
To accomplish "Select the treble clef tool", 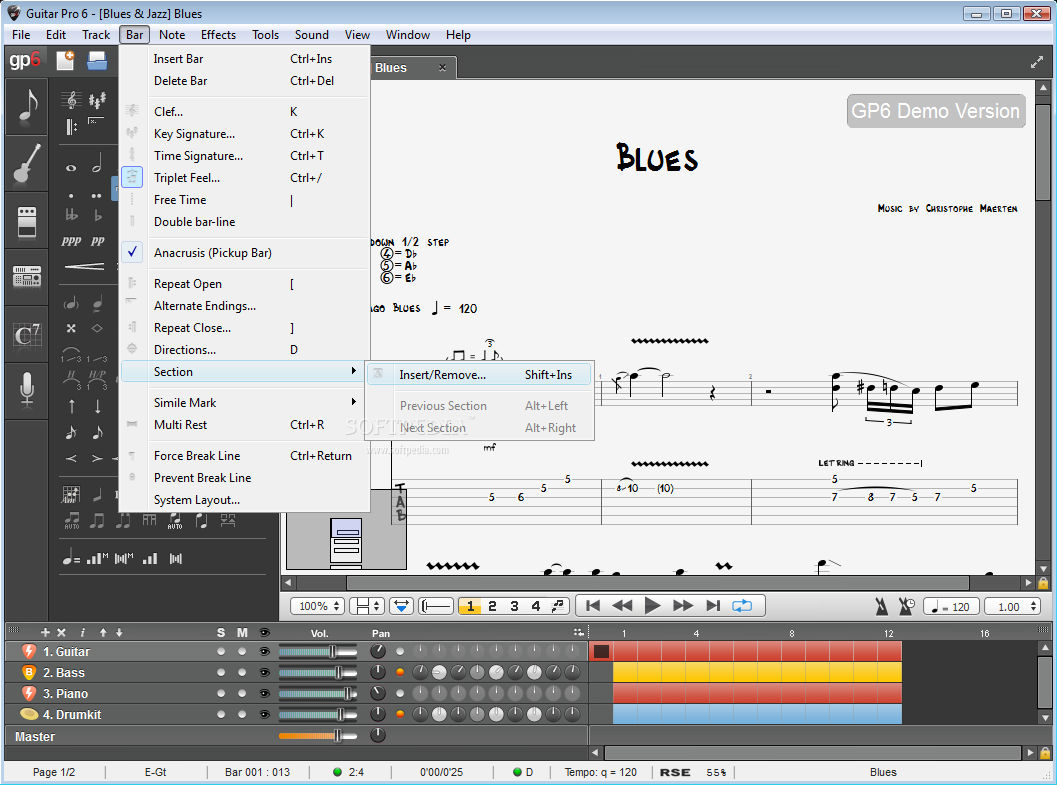I will pos(71,100).
